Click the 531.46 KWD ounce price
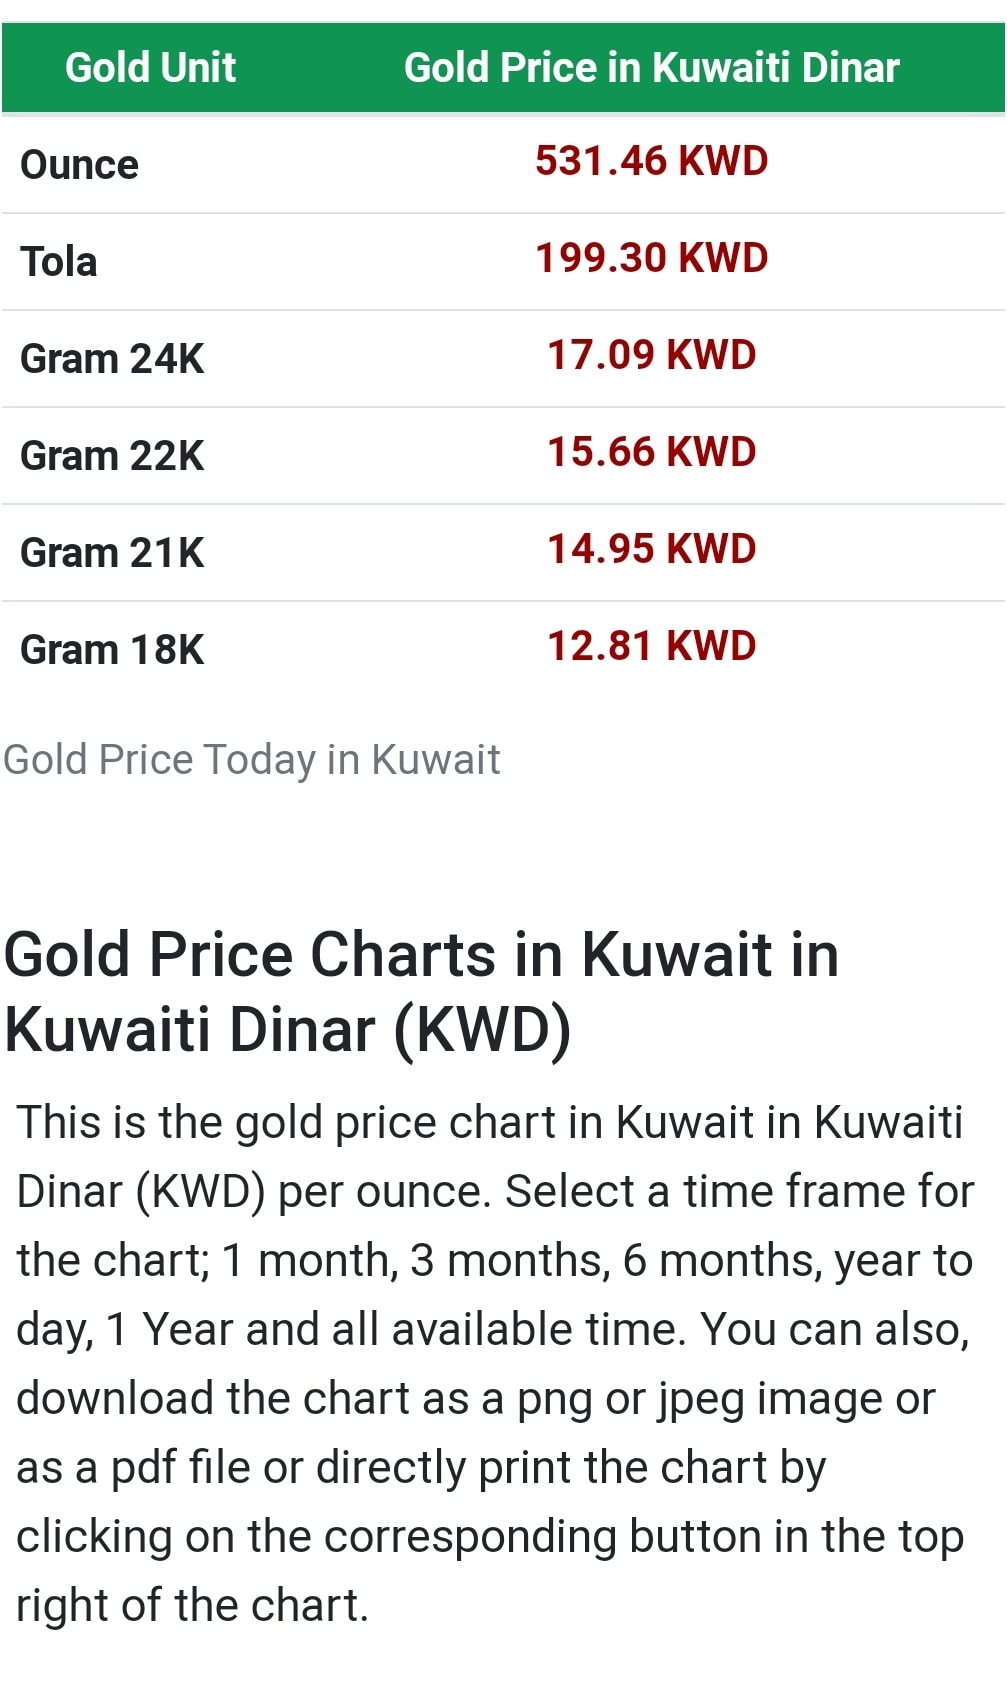Viewport: 1007px width, 1686px height. [x=651, y=161]
